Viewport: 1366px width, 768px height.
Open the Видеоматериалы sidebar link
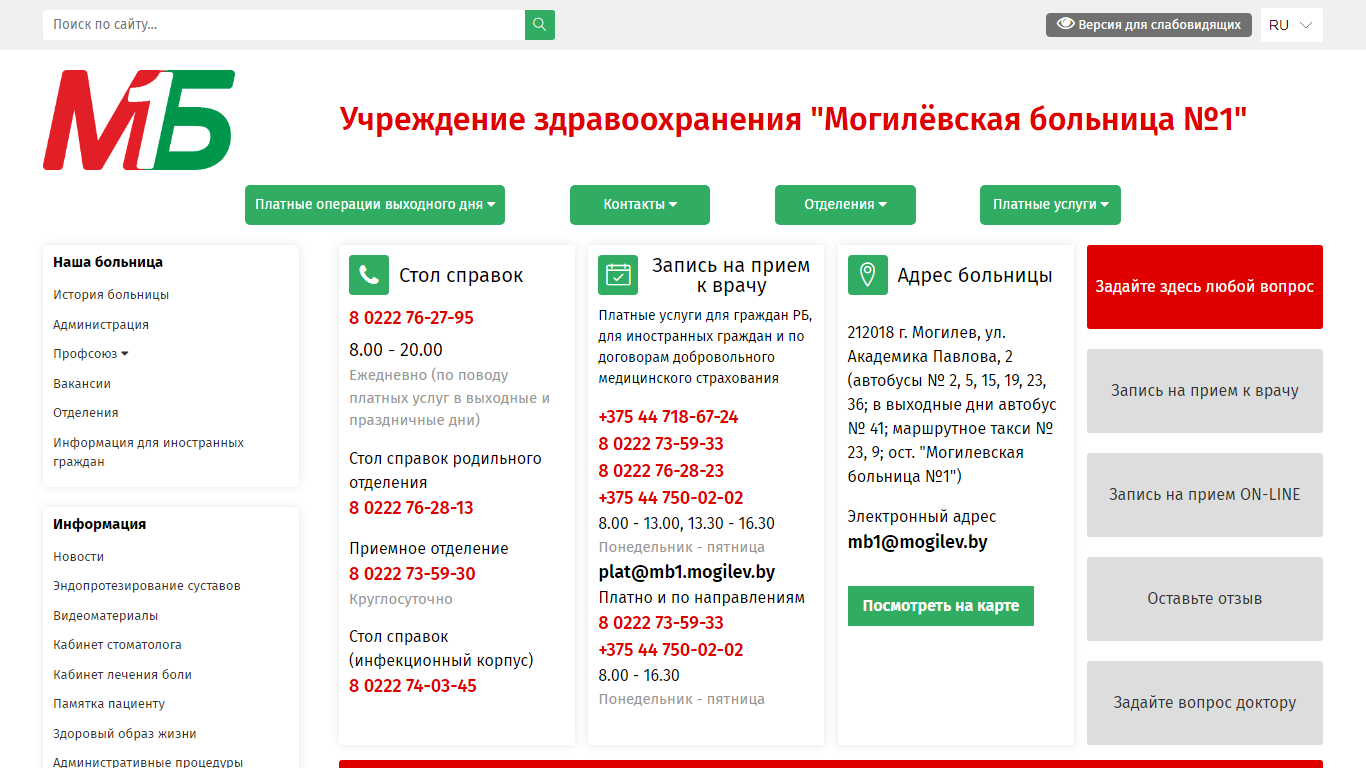click(x=105, y=616)
